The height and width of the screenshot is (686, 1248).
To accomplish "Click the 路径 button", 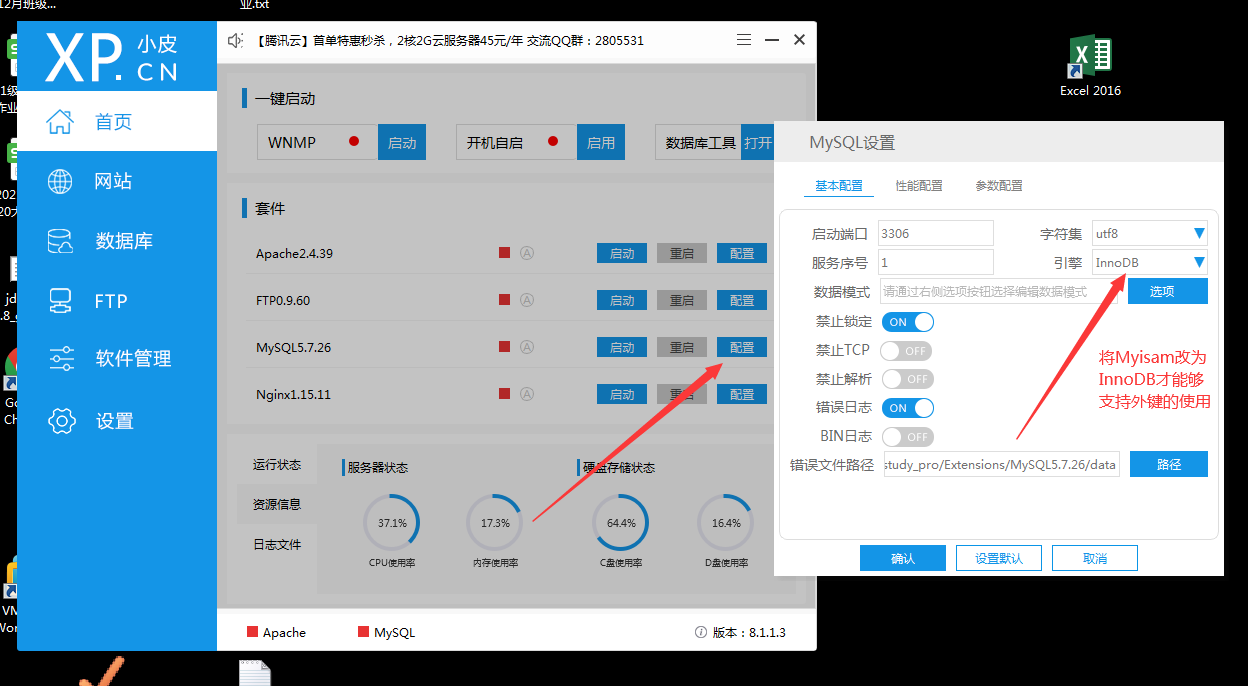I will tap(1169, 464).
